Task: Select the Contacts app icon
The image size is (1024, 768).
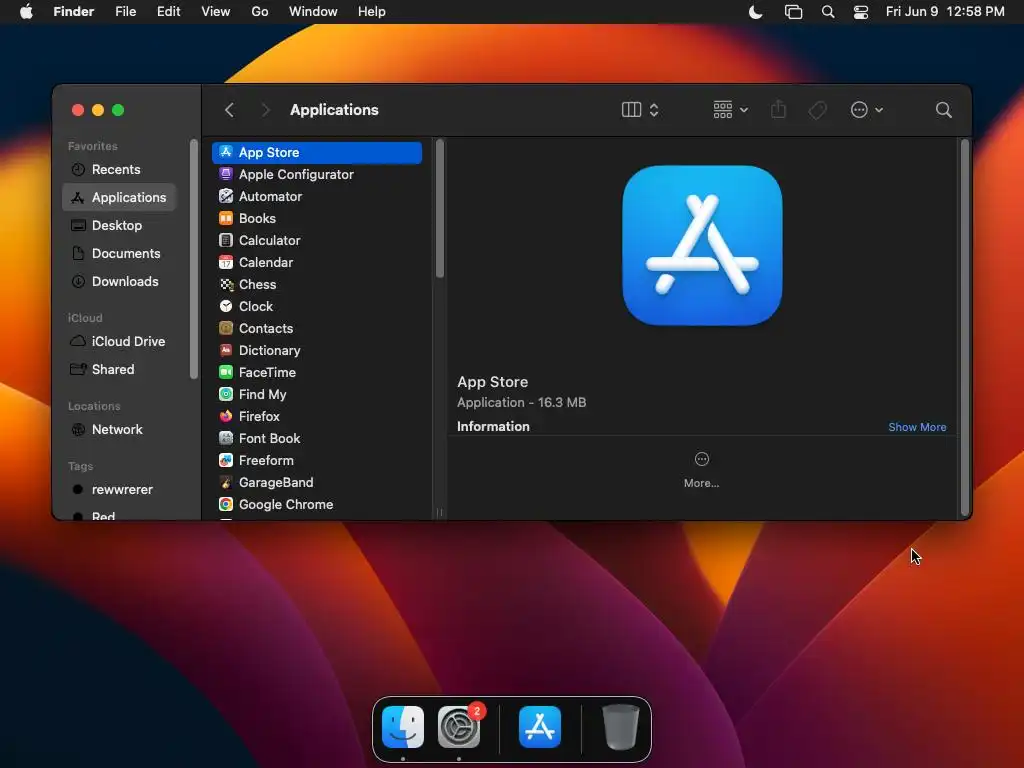Action: point(226,328)
